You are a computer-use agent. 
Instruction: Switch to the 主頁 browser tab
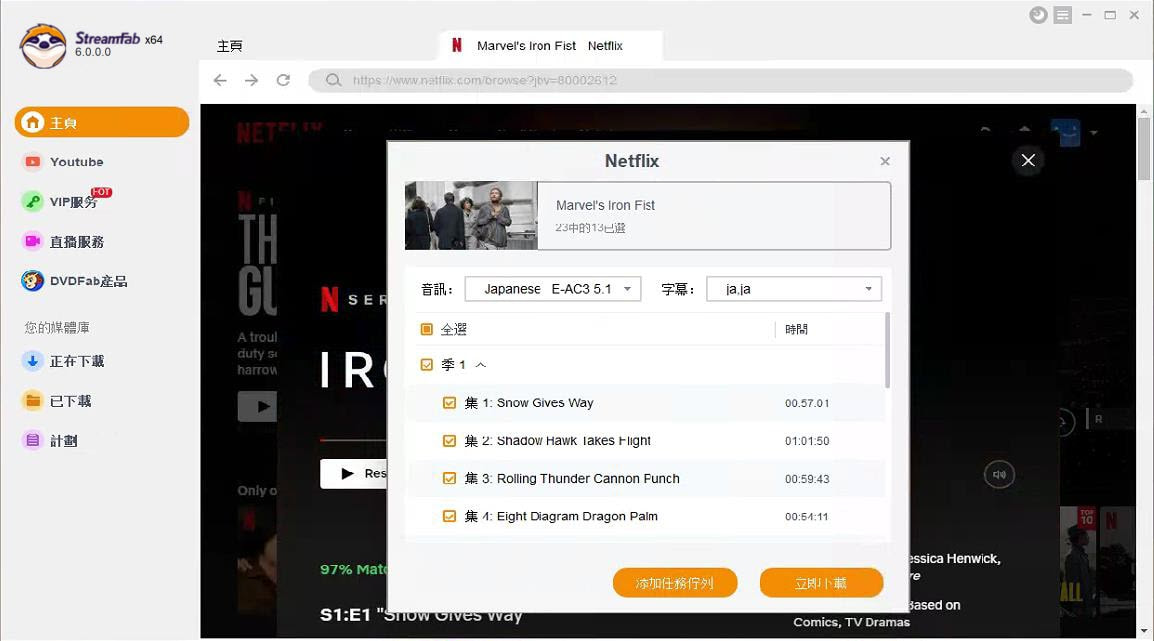pyautogui.click(x=230, y=46)
